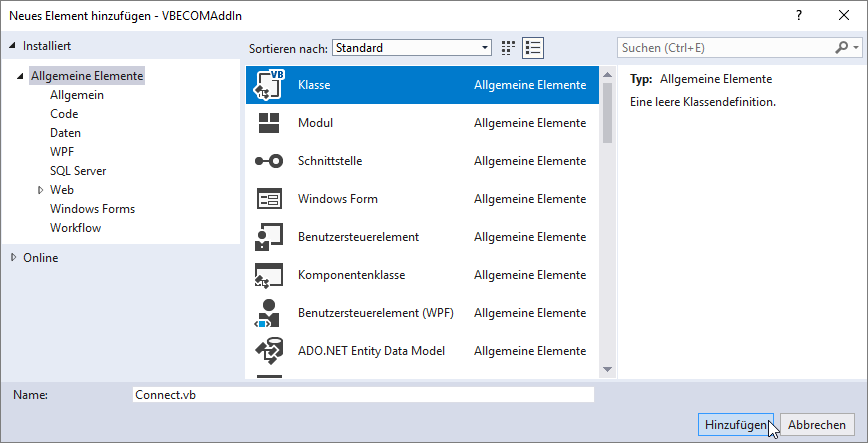868x443 pixels.
Task: Click the template list scroll down arrow
Action: (x=607, y=369)
